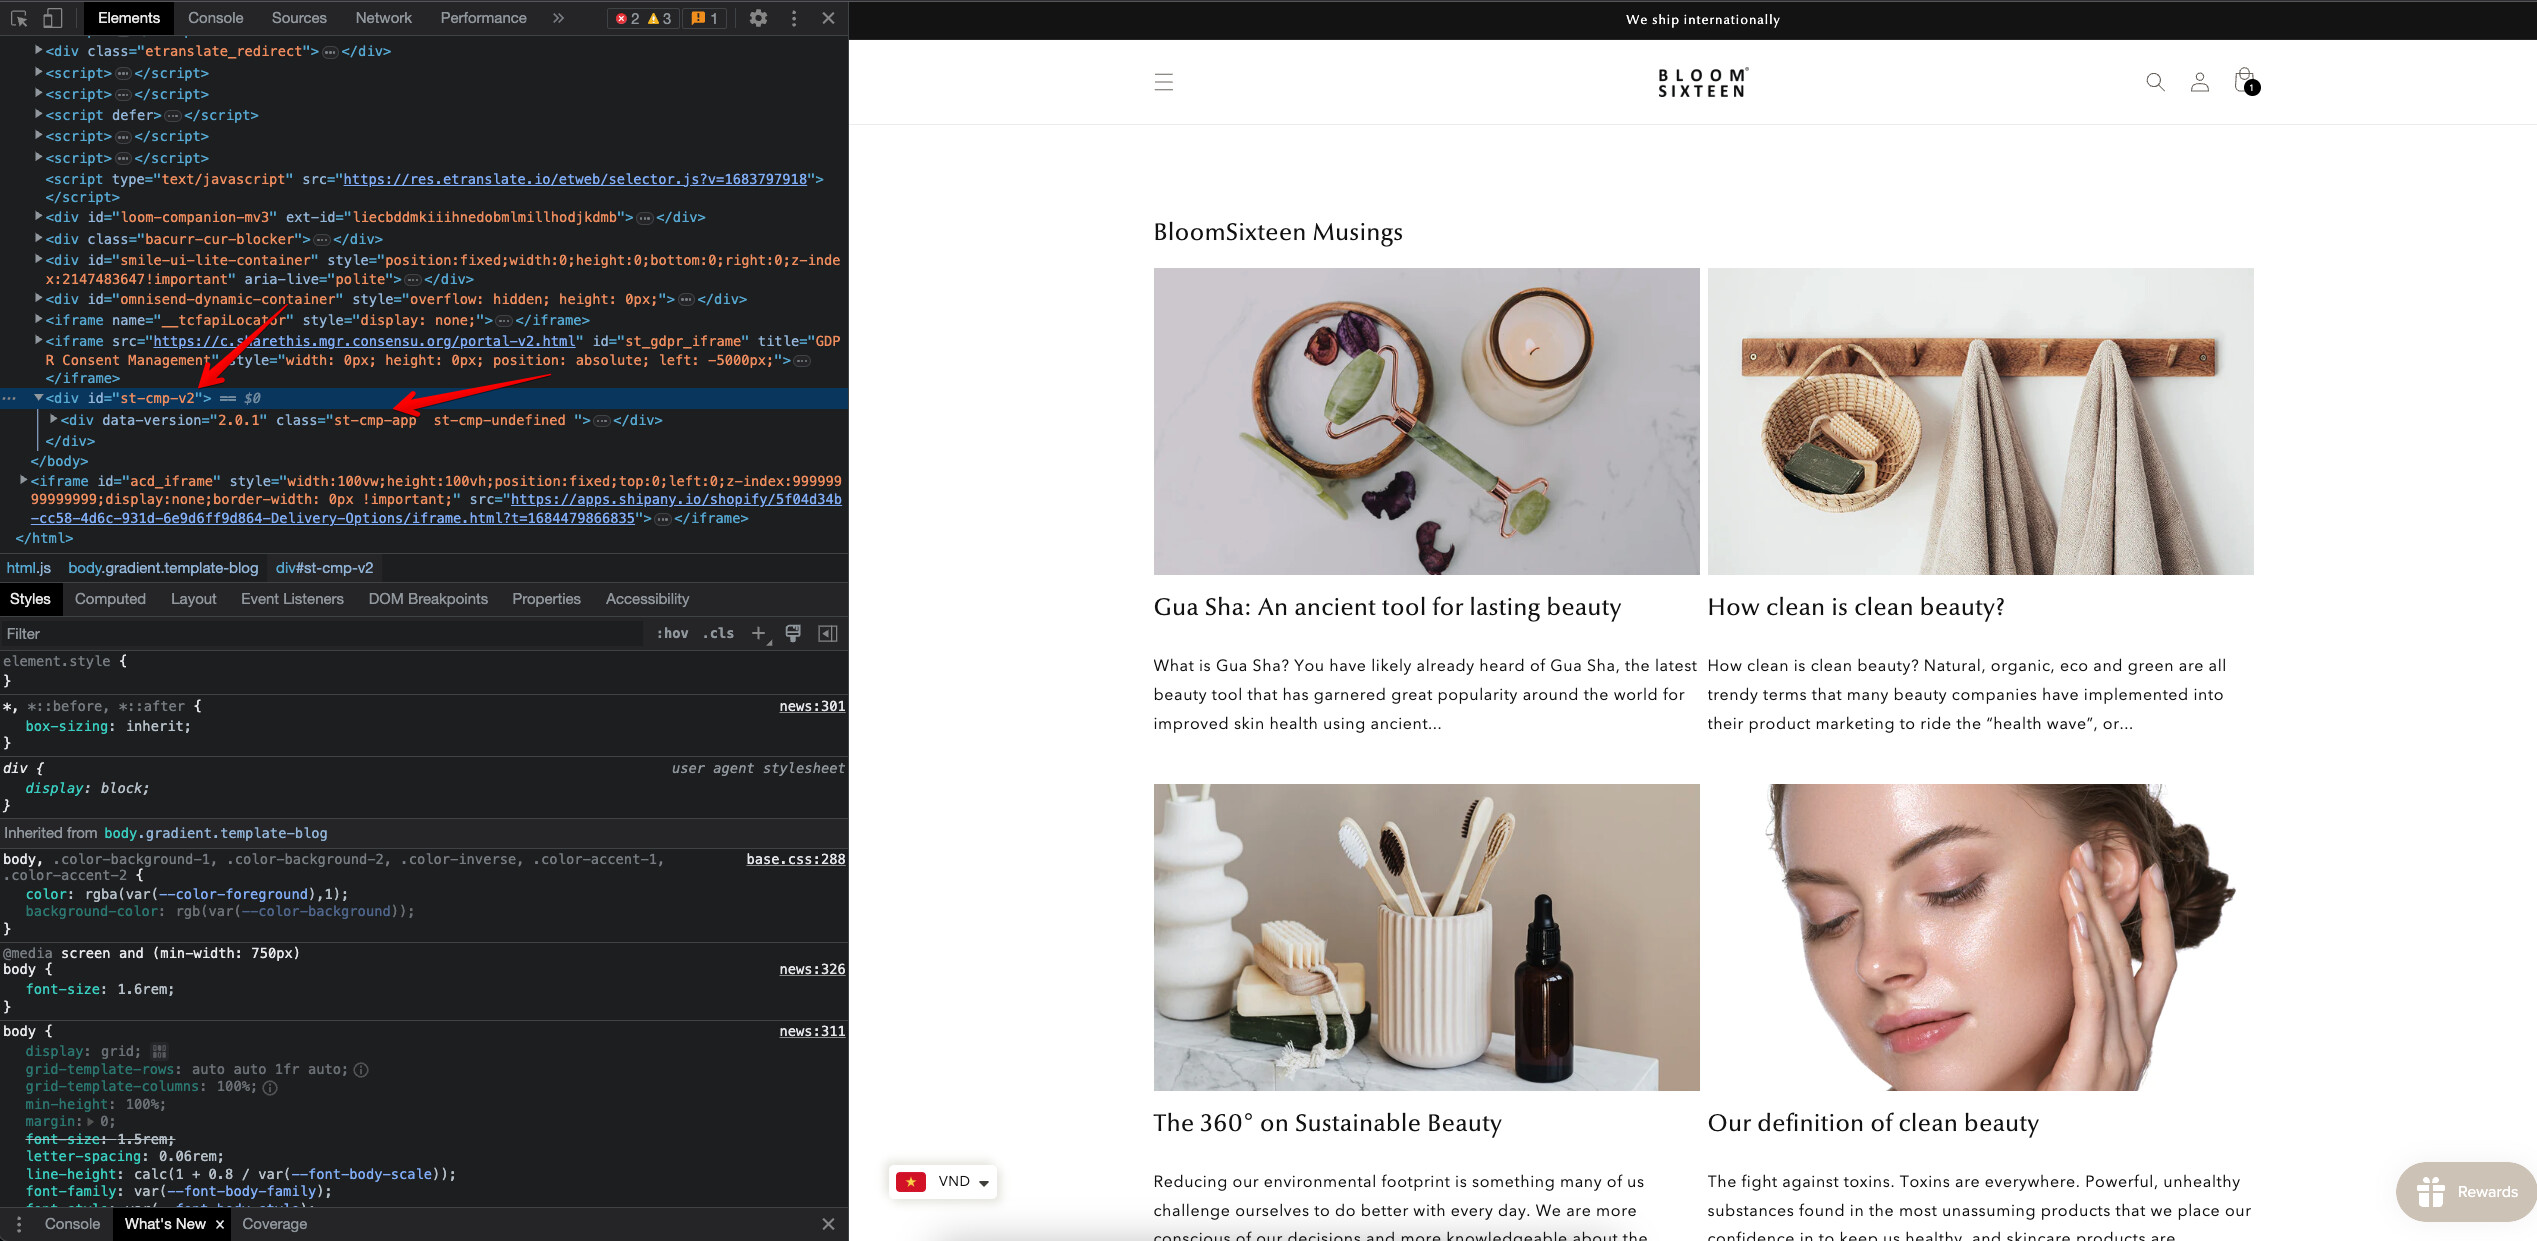Open the account login icon
Viewport: 2537px width, 1241px height.
(2199, 82)
